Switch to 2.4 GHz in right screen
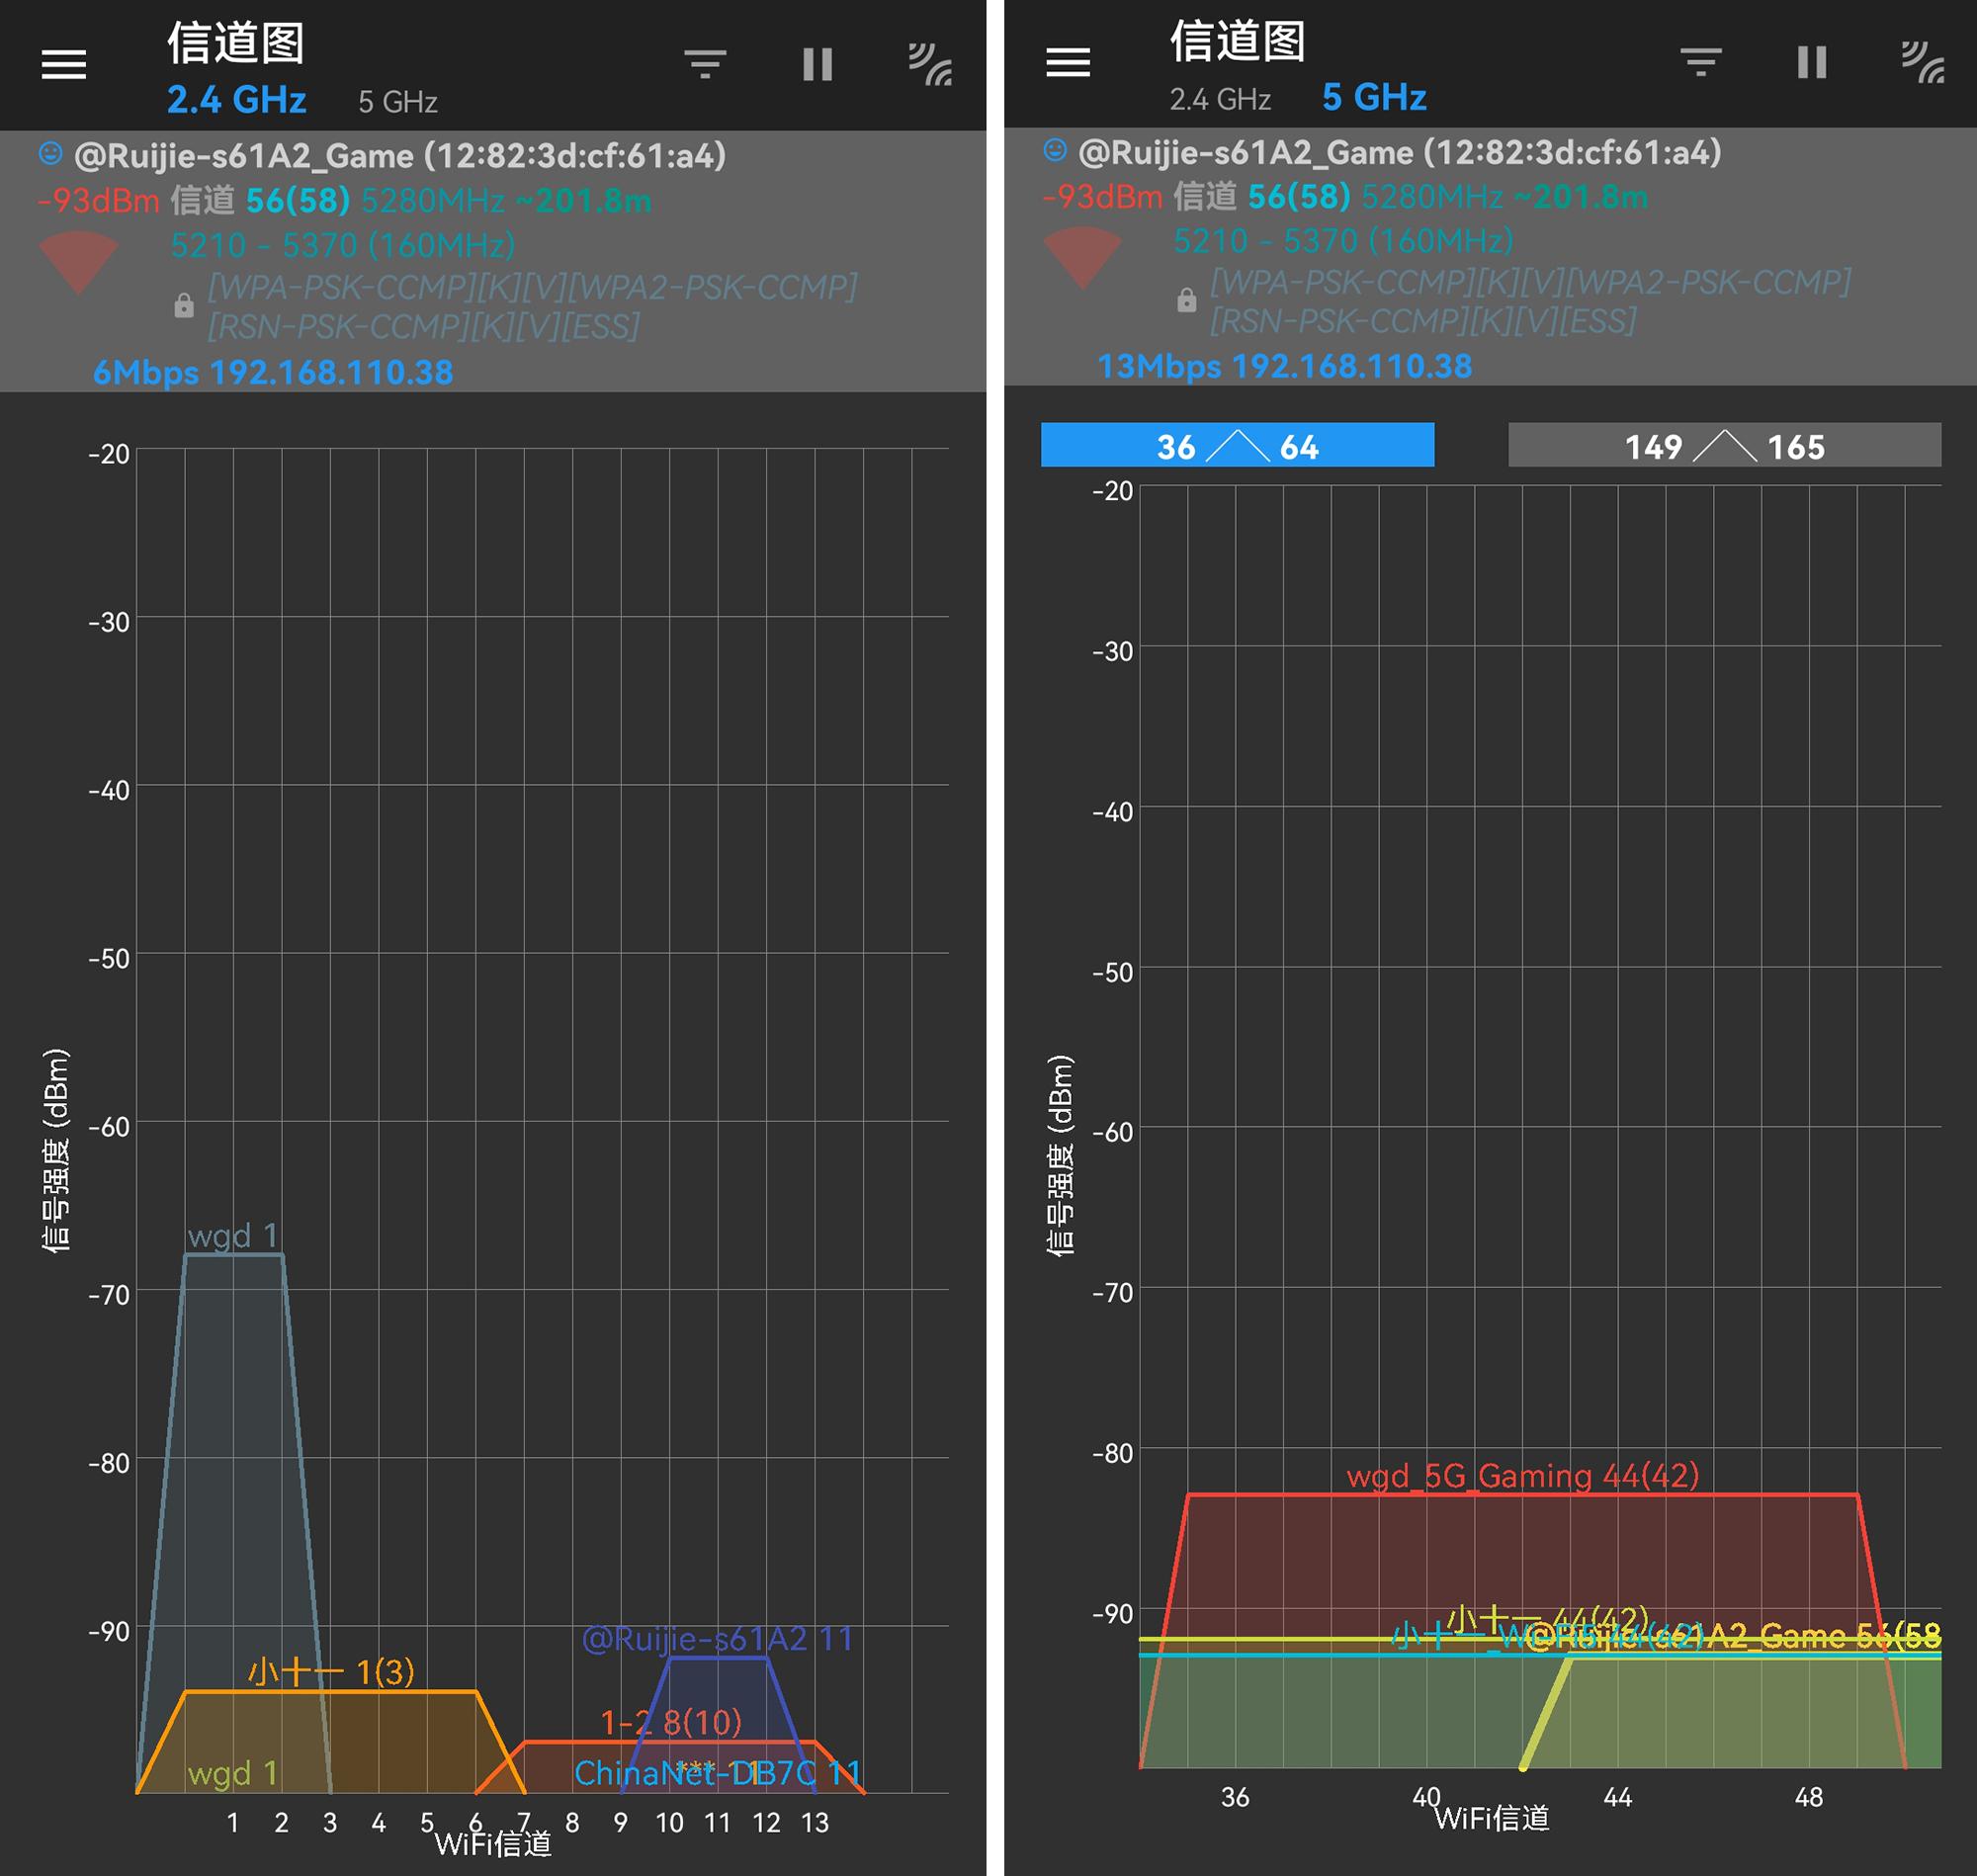 tap(1219, 99)
